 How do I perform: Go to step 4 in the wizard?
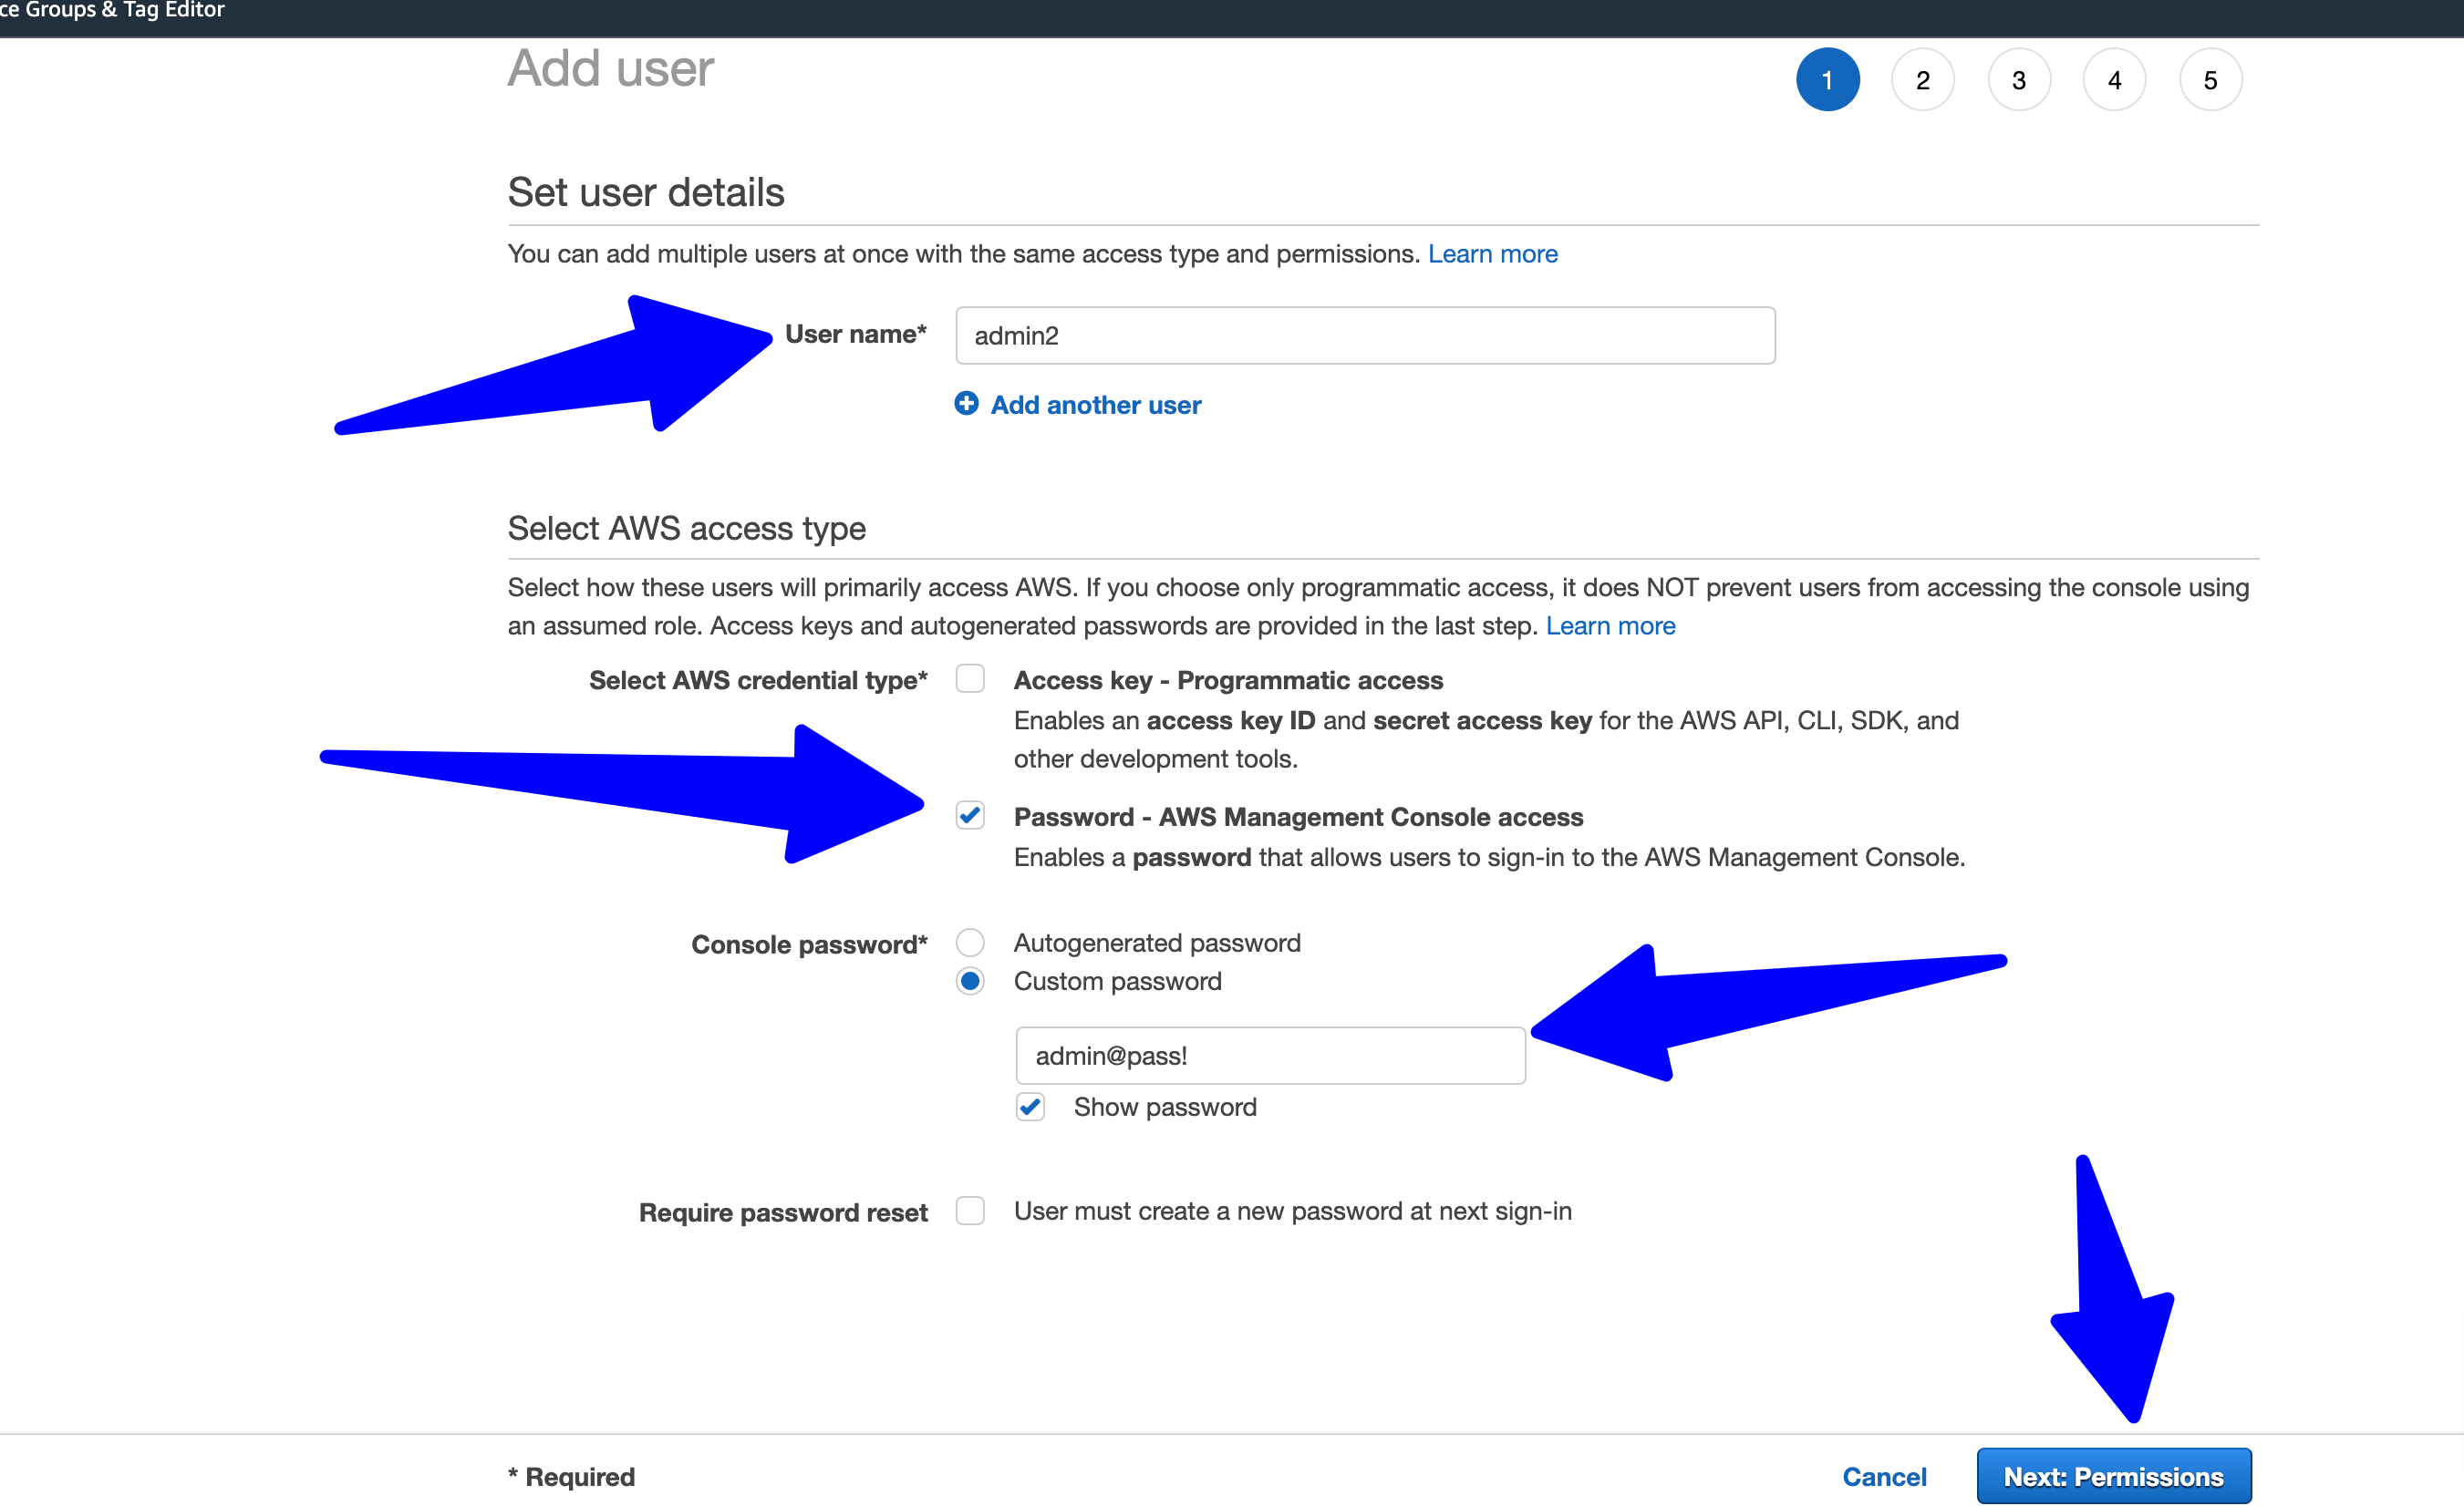(2114, 79)
